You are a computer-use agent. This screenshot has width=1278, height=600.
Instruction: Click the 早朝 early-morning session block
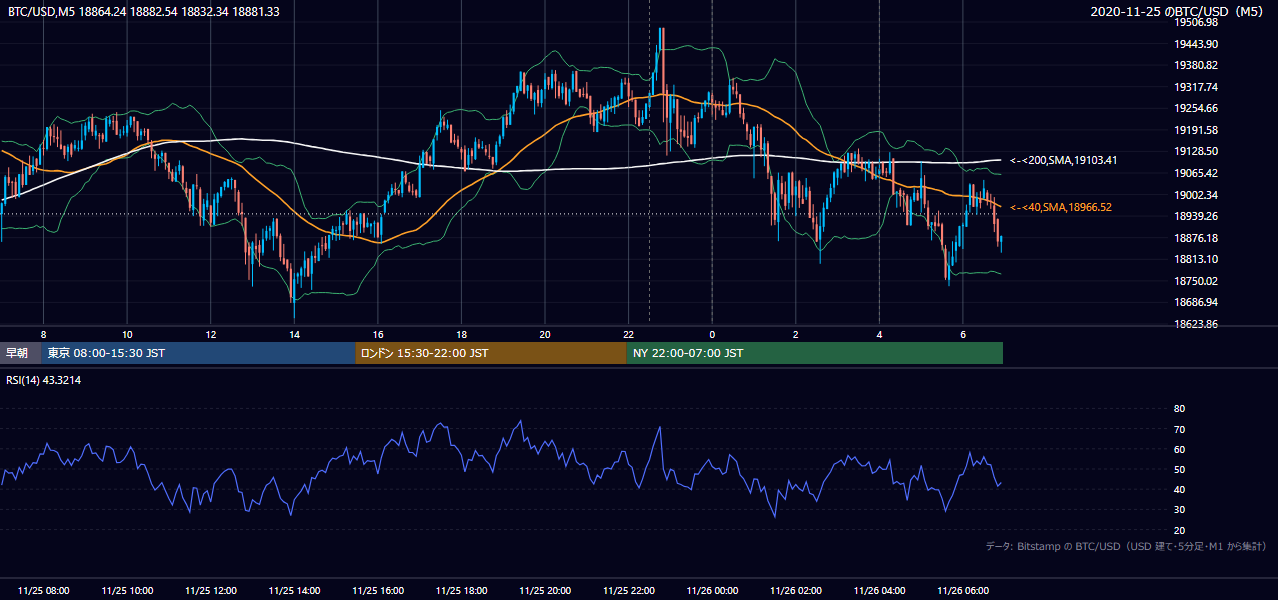pyautogui.click(x=20, y=353)
